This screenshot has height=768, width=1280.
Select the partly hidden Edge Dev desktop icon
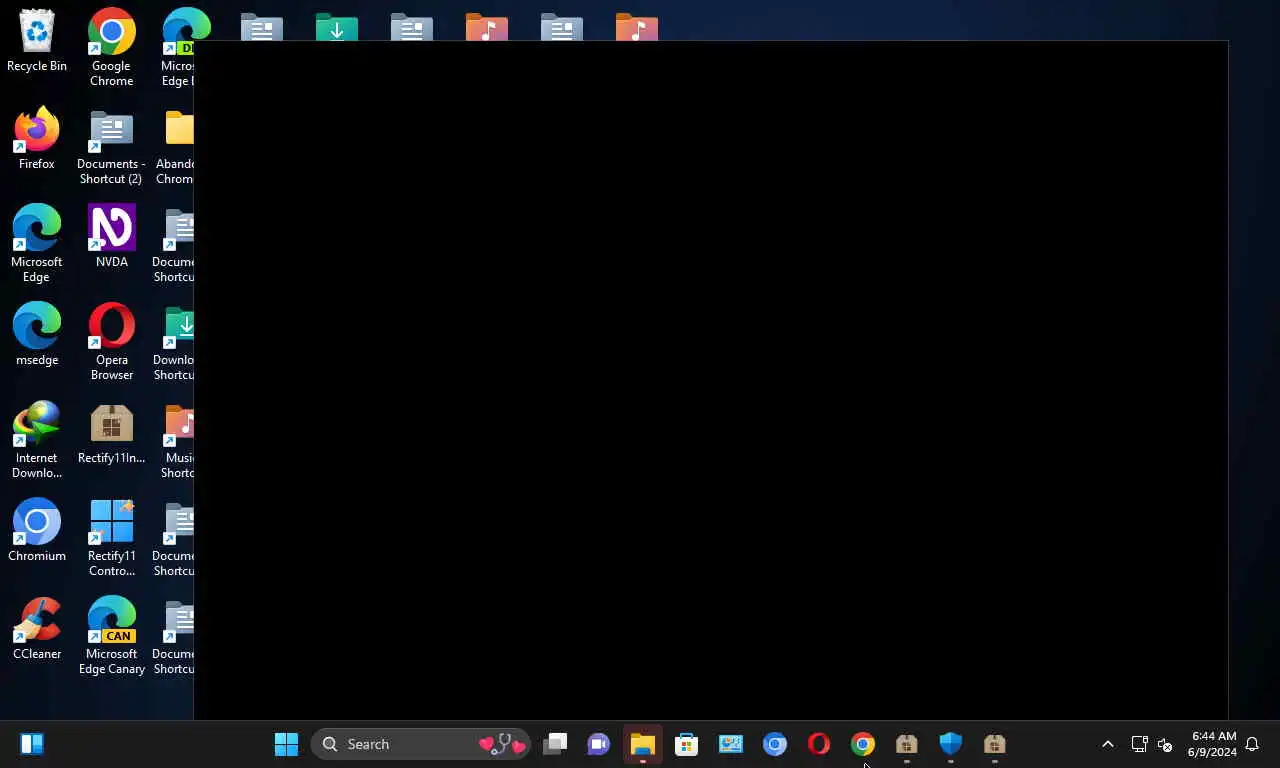178,48
